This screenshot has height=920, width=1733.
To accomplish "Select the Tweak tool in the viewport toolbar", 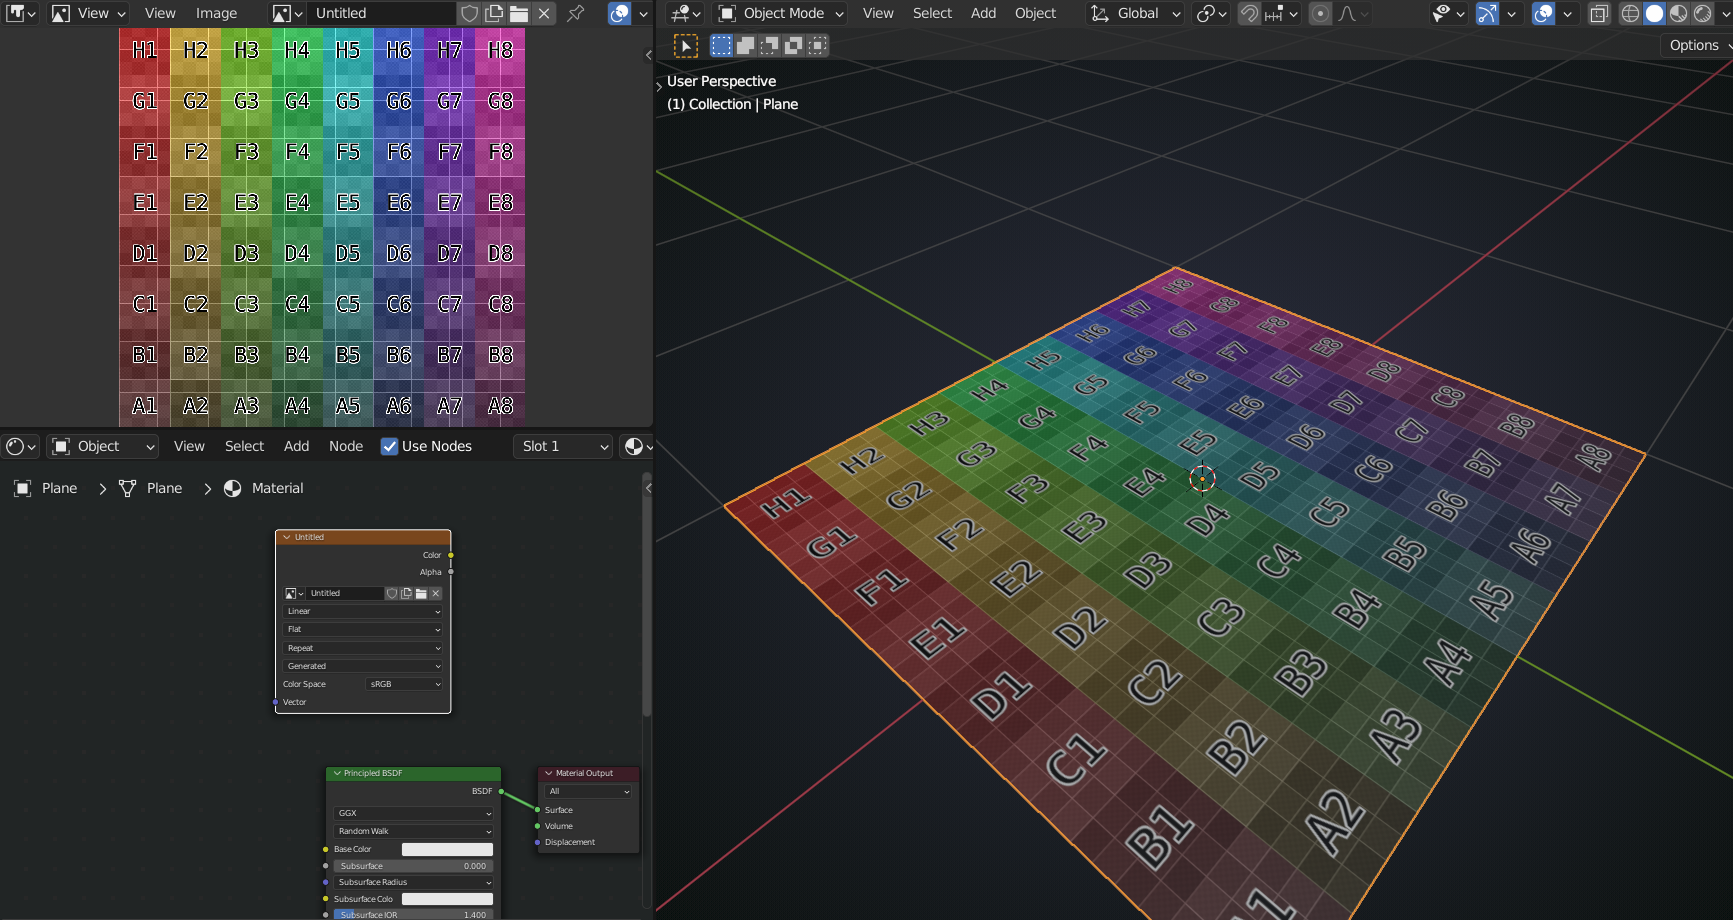I will coord(686,45).
